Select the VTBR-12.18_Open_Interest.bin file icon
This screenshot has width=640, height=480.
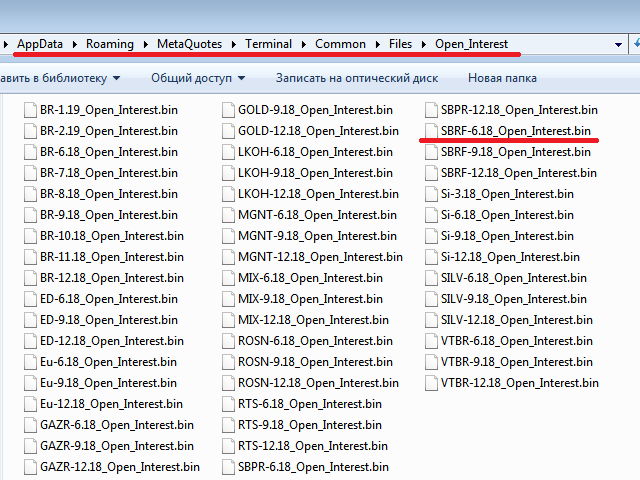[431, 383]
